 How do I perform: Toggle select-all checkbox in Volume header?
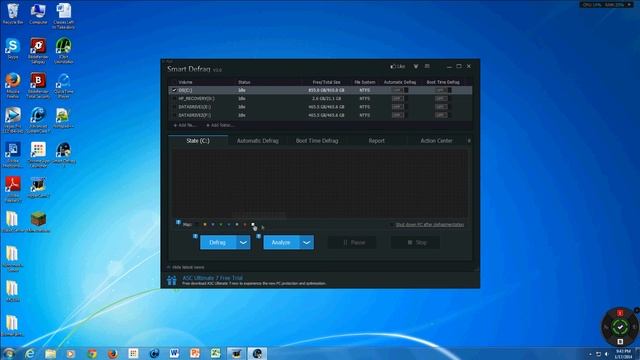pyautogui.click(x=174, y=82)
